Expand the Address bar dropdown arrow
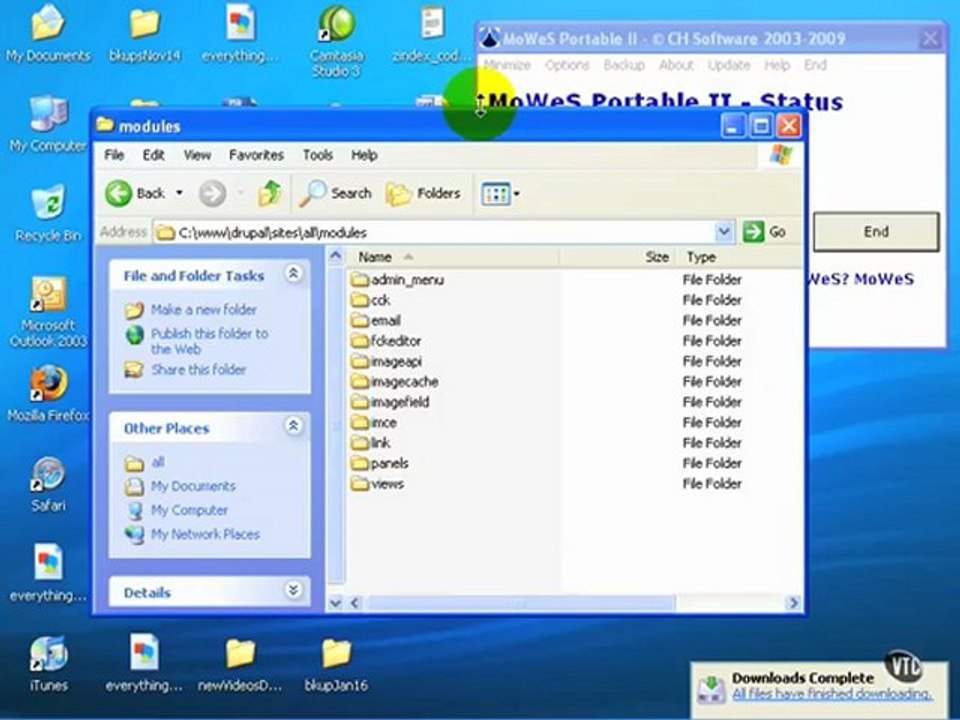This screenshot has width=960, height=720. pos(724,232)
